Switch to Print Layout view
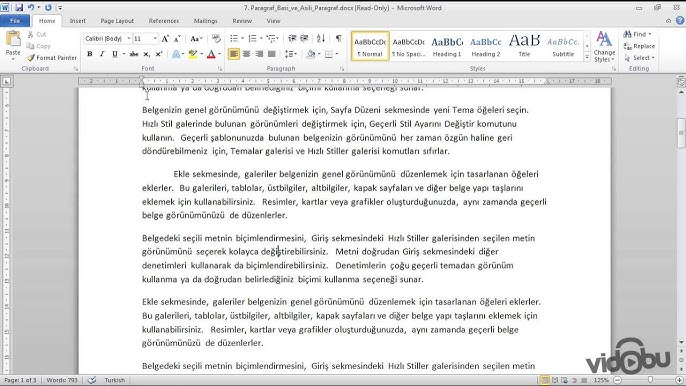 pos(545,380)
